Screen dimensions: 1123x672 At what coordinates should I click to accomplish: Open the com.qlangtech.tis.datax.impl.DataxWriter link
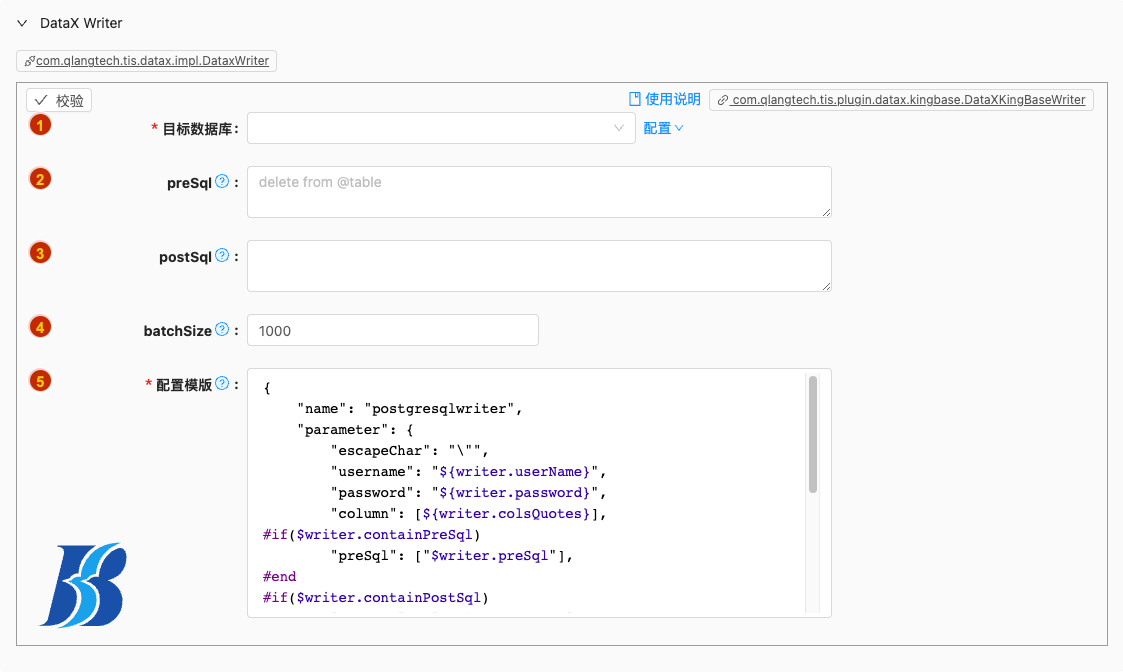[146, 61]
